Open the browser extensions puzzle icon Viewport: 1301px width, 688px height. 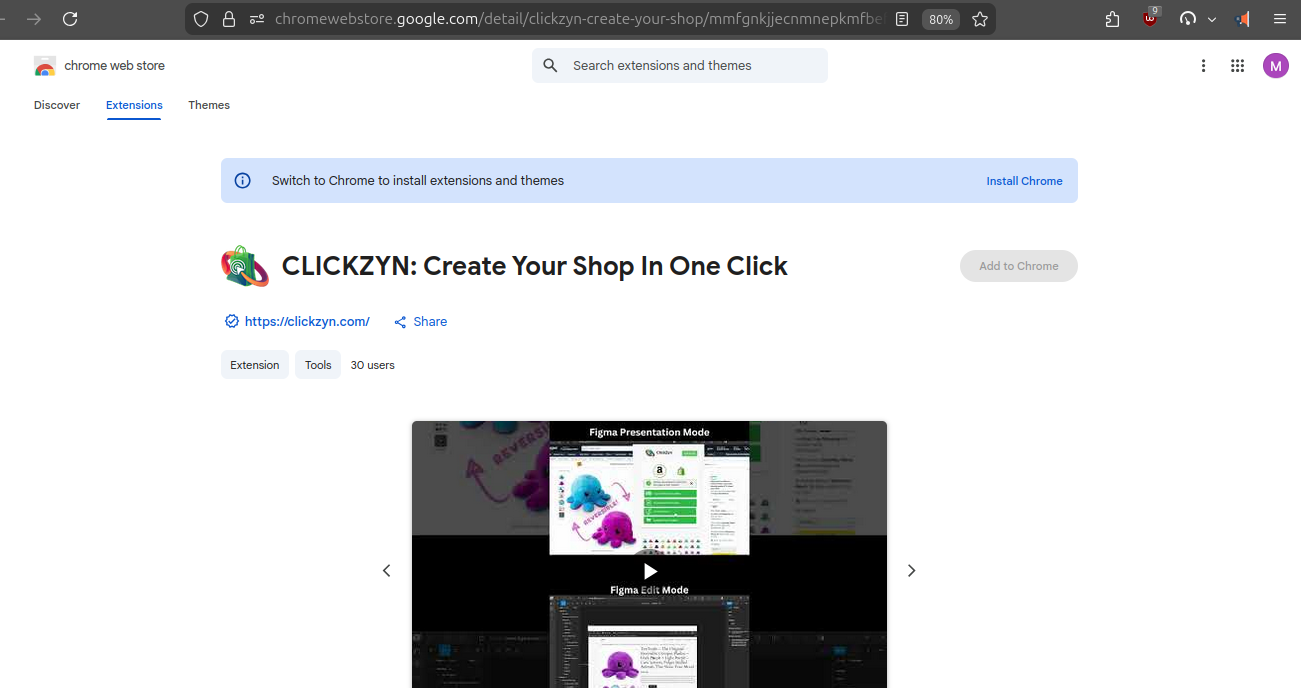tap(1112, 19)
